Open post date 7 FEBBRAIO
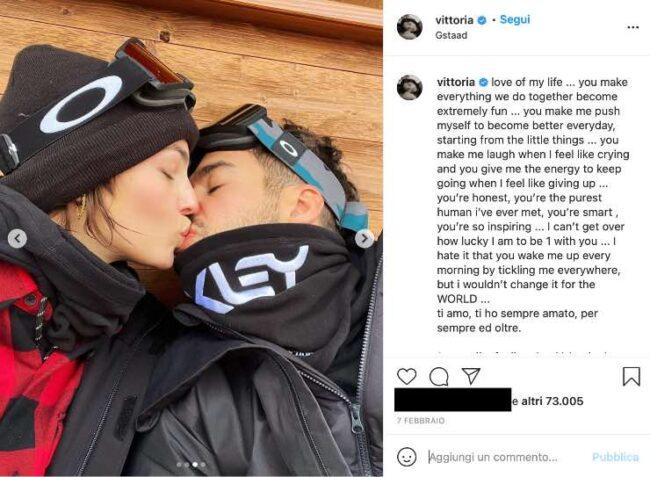650x477 pixels. point(420,421)
